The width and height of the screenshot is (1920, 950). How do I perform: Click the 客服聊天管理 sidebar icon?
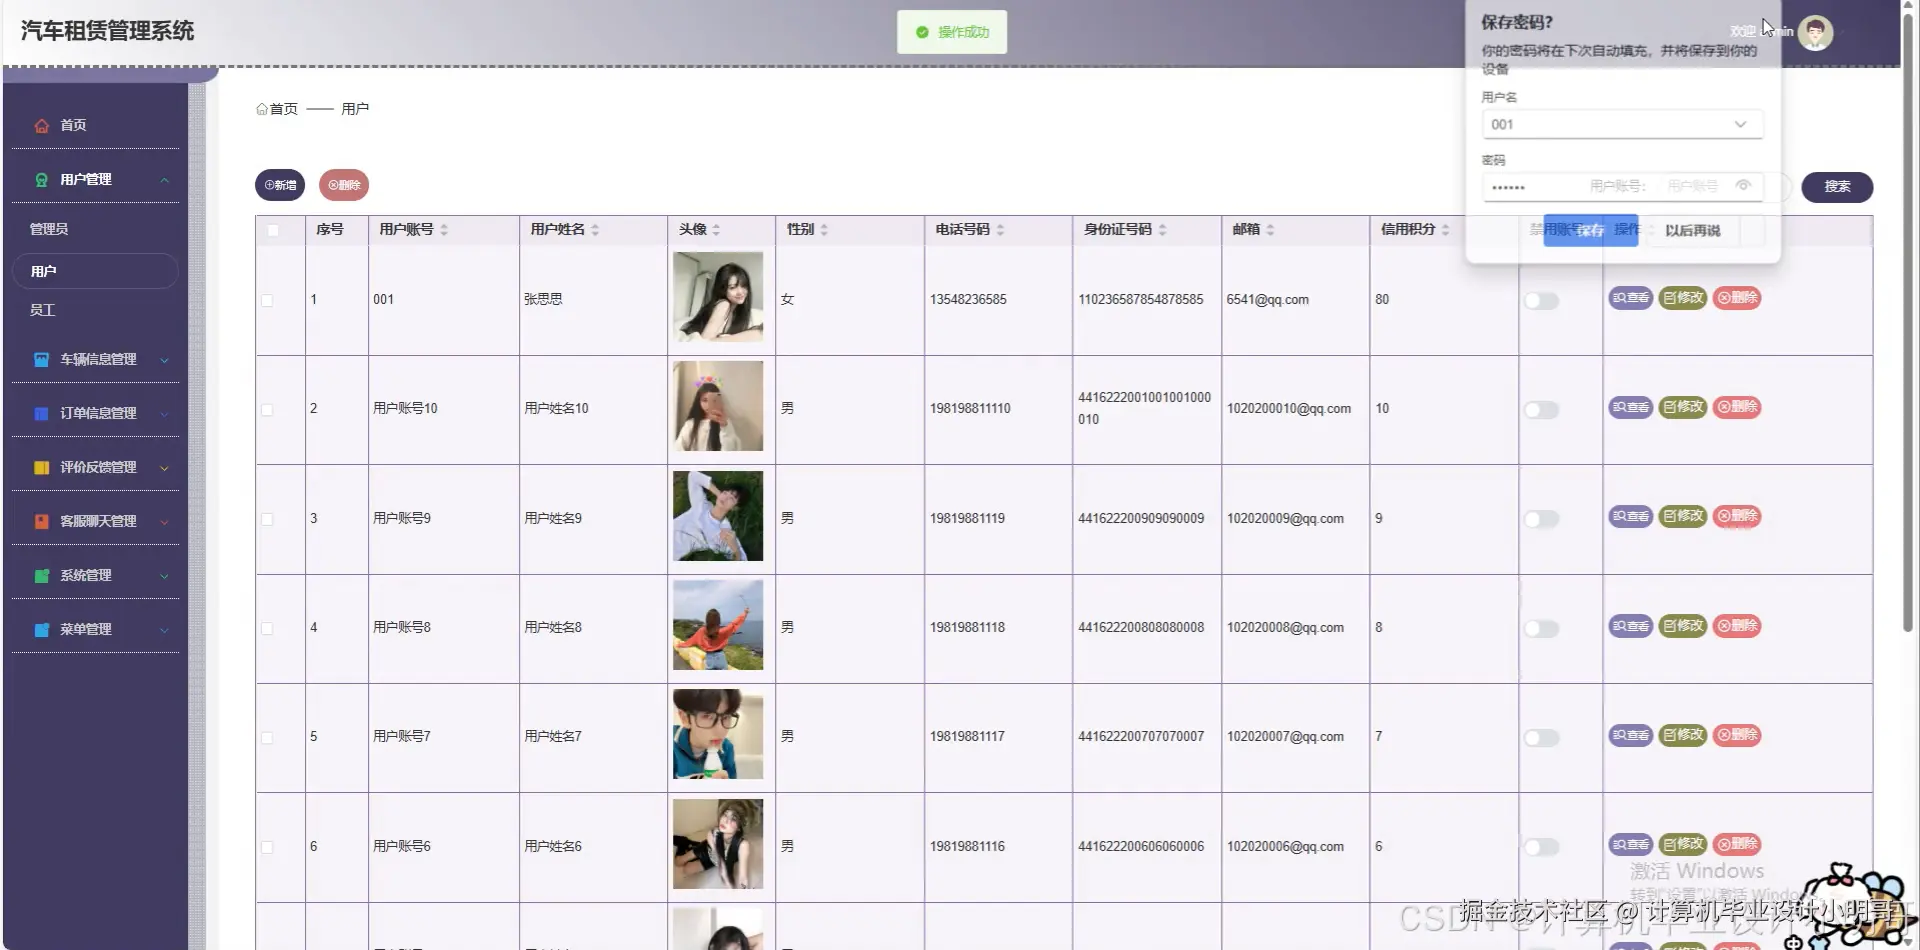click(x=41, y=521)
